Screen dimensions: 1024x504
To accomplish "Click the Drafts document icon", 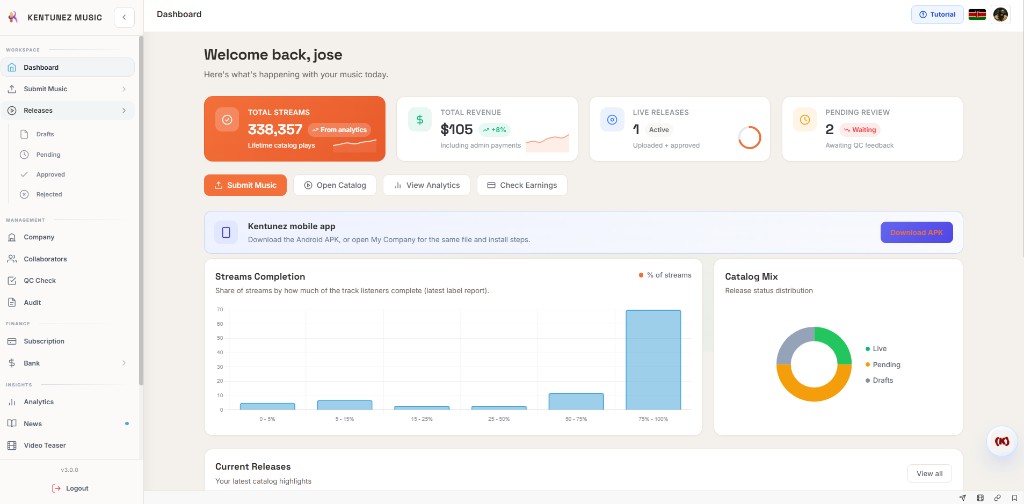I will coord(24,134).
